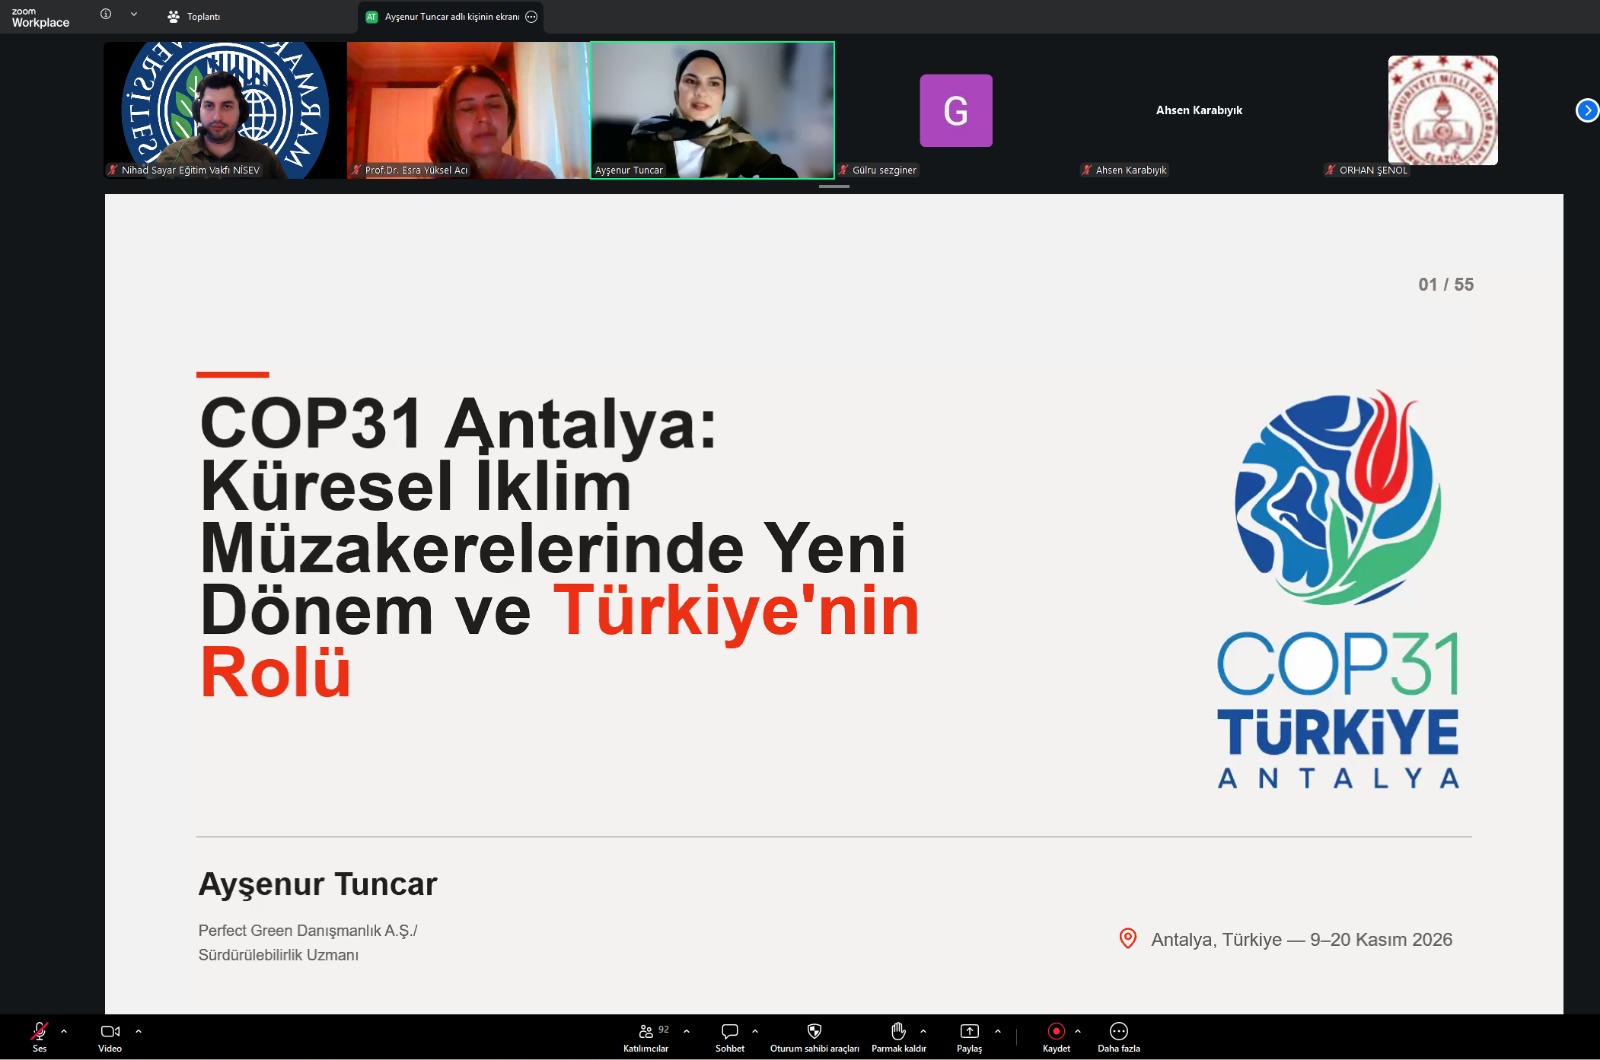Select the Ahsen Karabıyık participant tile
The image size is (1600, 1060).
[1199, 110]
